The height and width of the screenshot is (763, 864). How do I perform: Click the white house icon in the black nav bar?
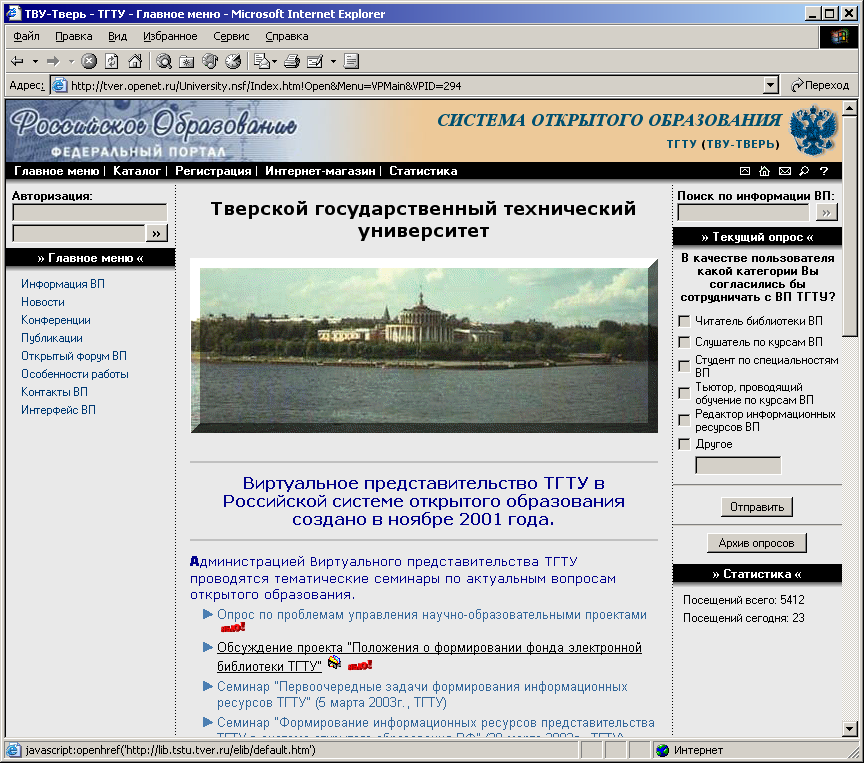764,171
